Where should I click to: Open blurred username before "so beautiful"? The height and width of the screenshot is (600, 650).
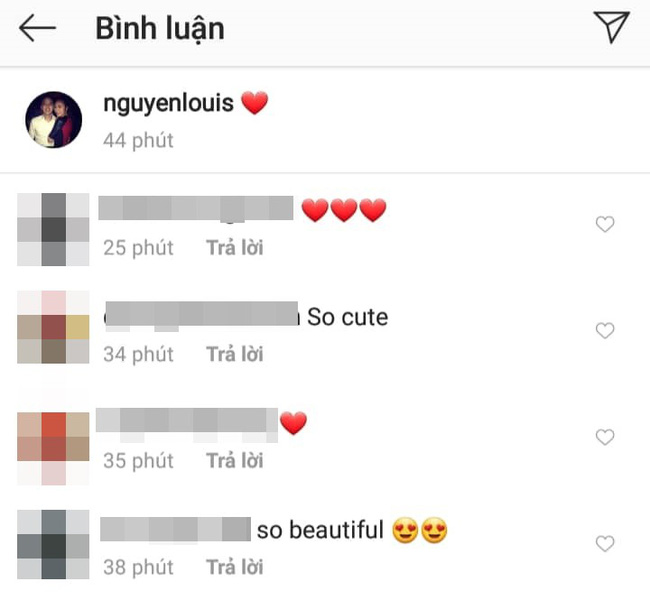pos(175,529)
